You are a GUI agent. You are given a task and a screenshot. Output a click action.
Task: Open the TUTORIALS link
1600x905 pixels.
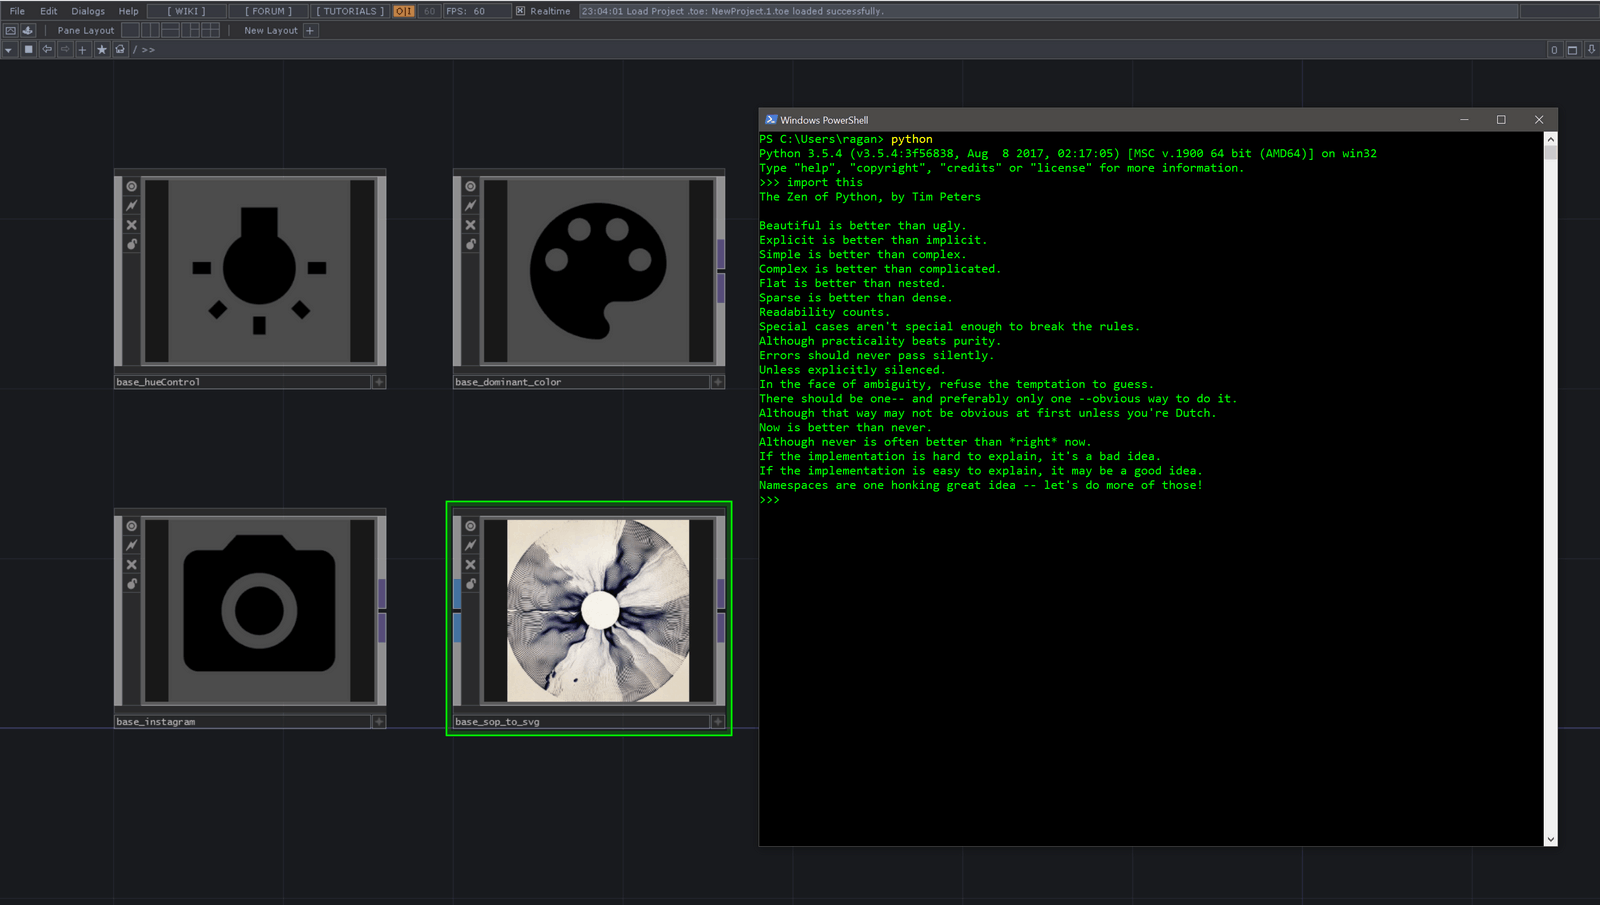(x=349, y=11)
